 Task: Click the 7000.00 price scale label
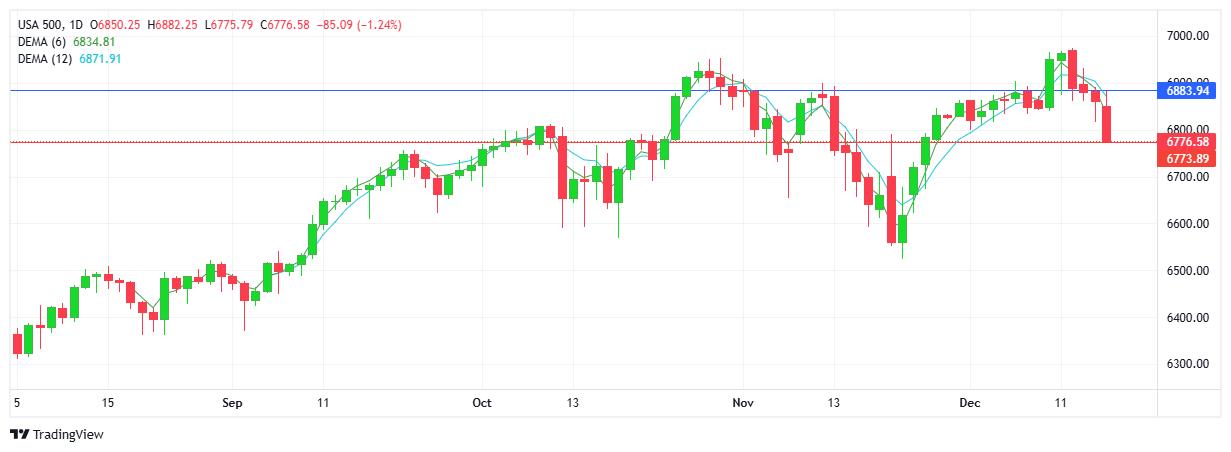pos(1188,36)
